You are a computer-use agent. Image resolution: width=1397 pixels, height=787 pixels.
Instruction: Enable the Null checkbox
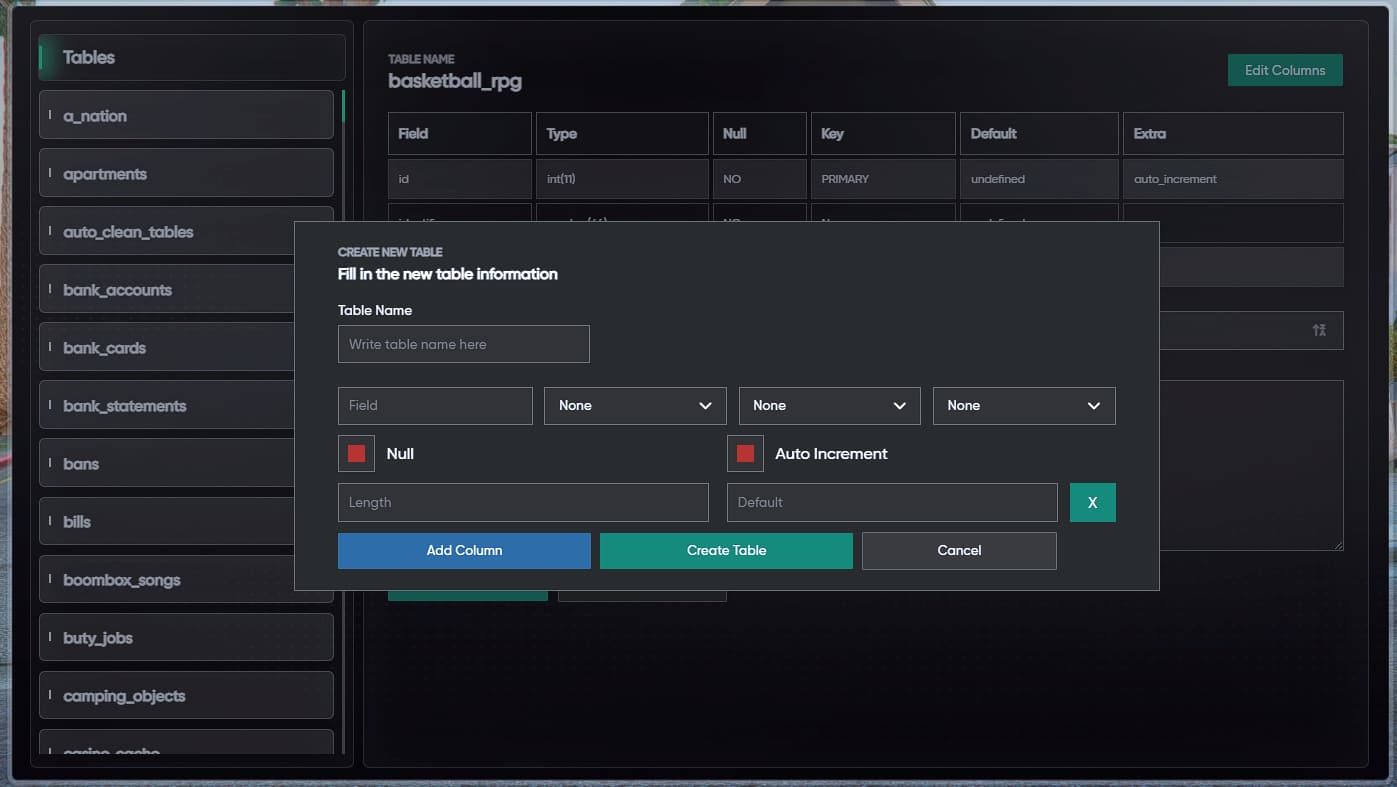click(x=356, y=453)
